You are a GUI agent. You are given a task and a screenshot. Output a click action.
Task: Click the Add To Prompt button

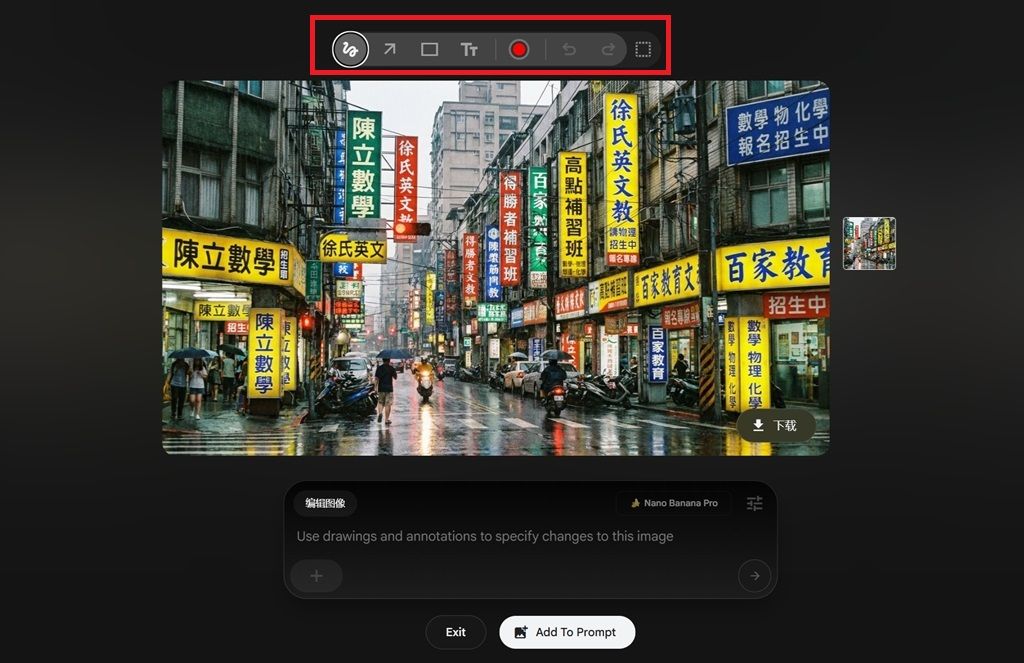coord(567,632)
